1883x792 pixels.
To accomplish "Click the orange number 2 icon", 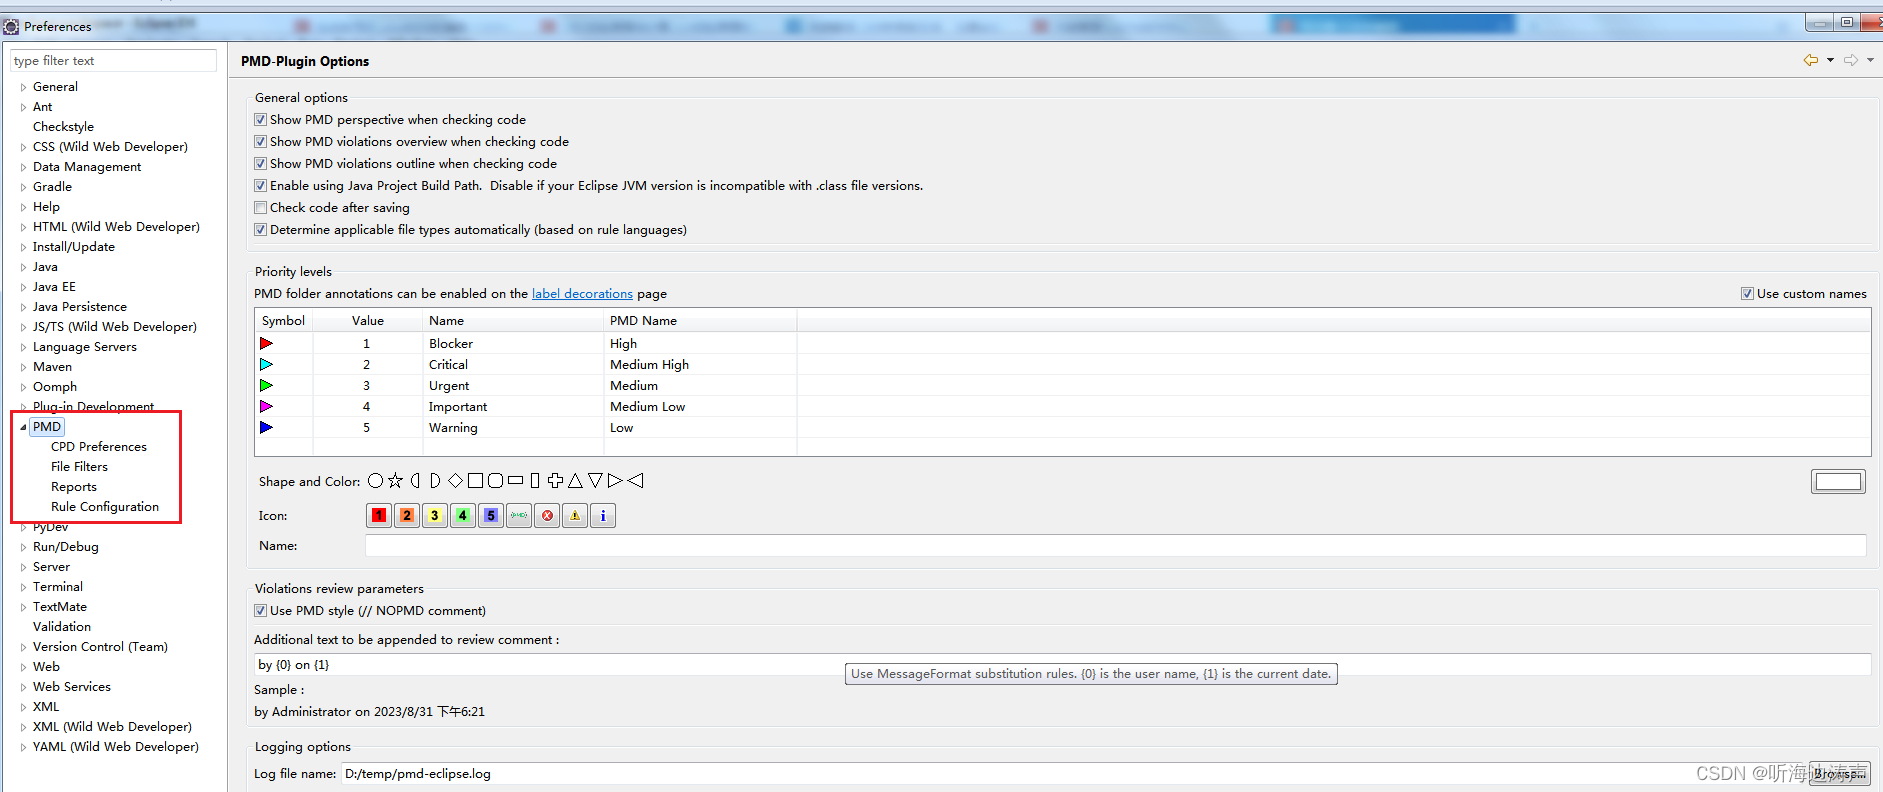I will [407, 515].
